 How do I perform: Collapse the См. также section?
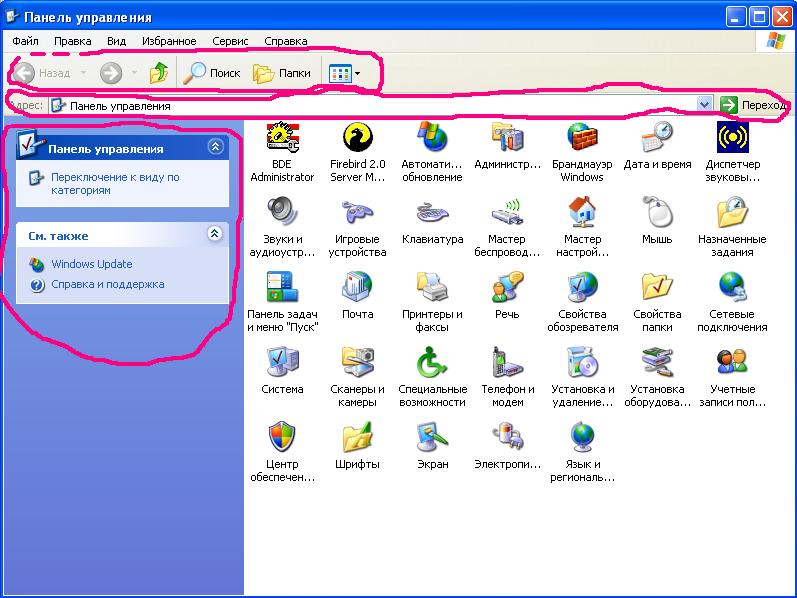click(213, 234)
